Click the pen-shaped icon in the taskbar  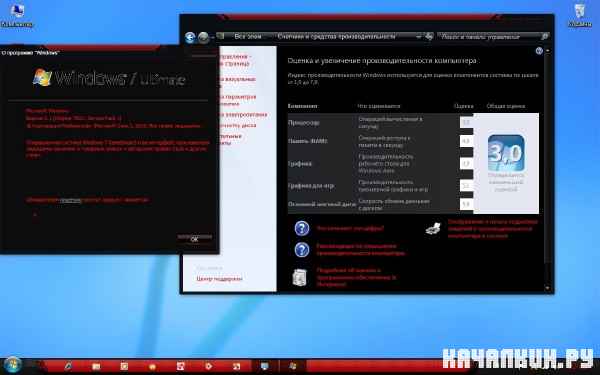[68, 366]
